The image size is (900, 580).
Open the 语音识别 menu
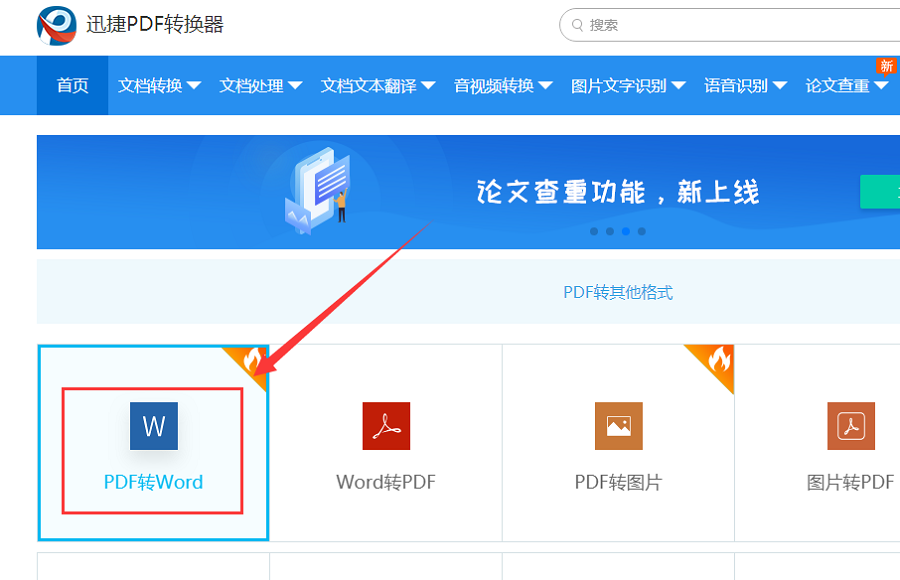click(736, 86)
